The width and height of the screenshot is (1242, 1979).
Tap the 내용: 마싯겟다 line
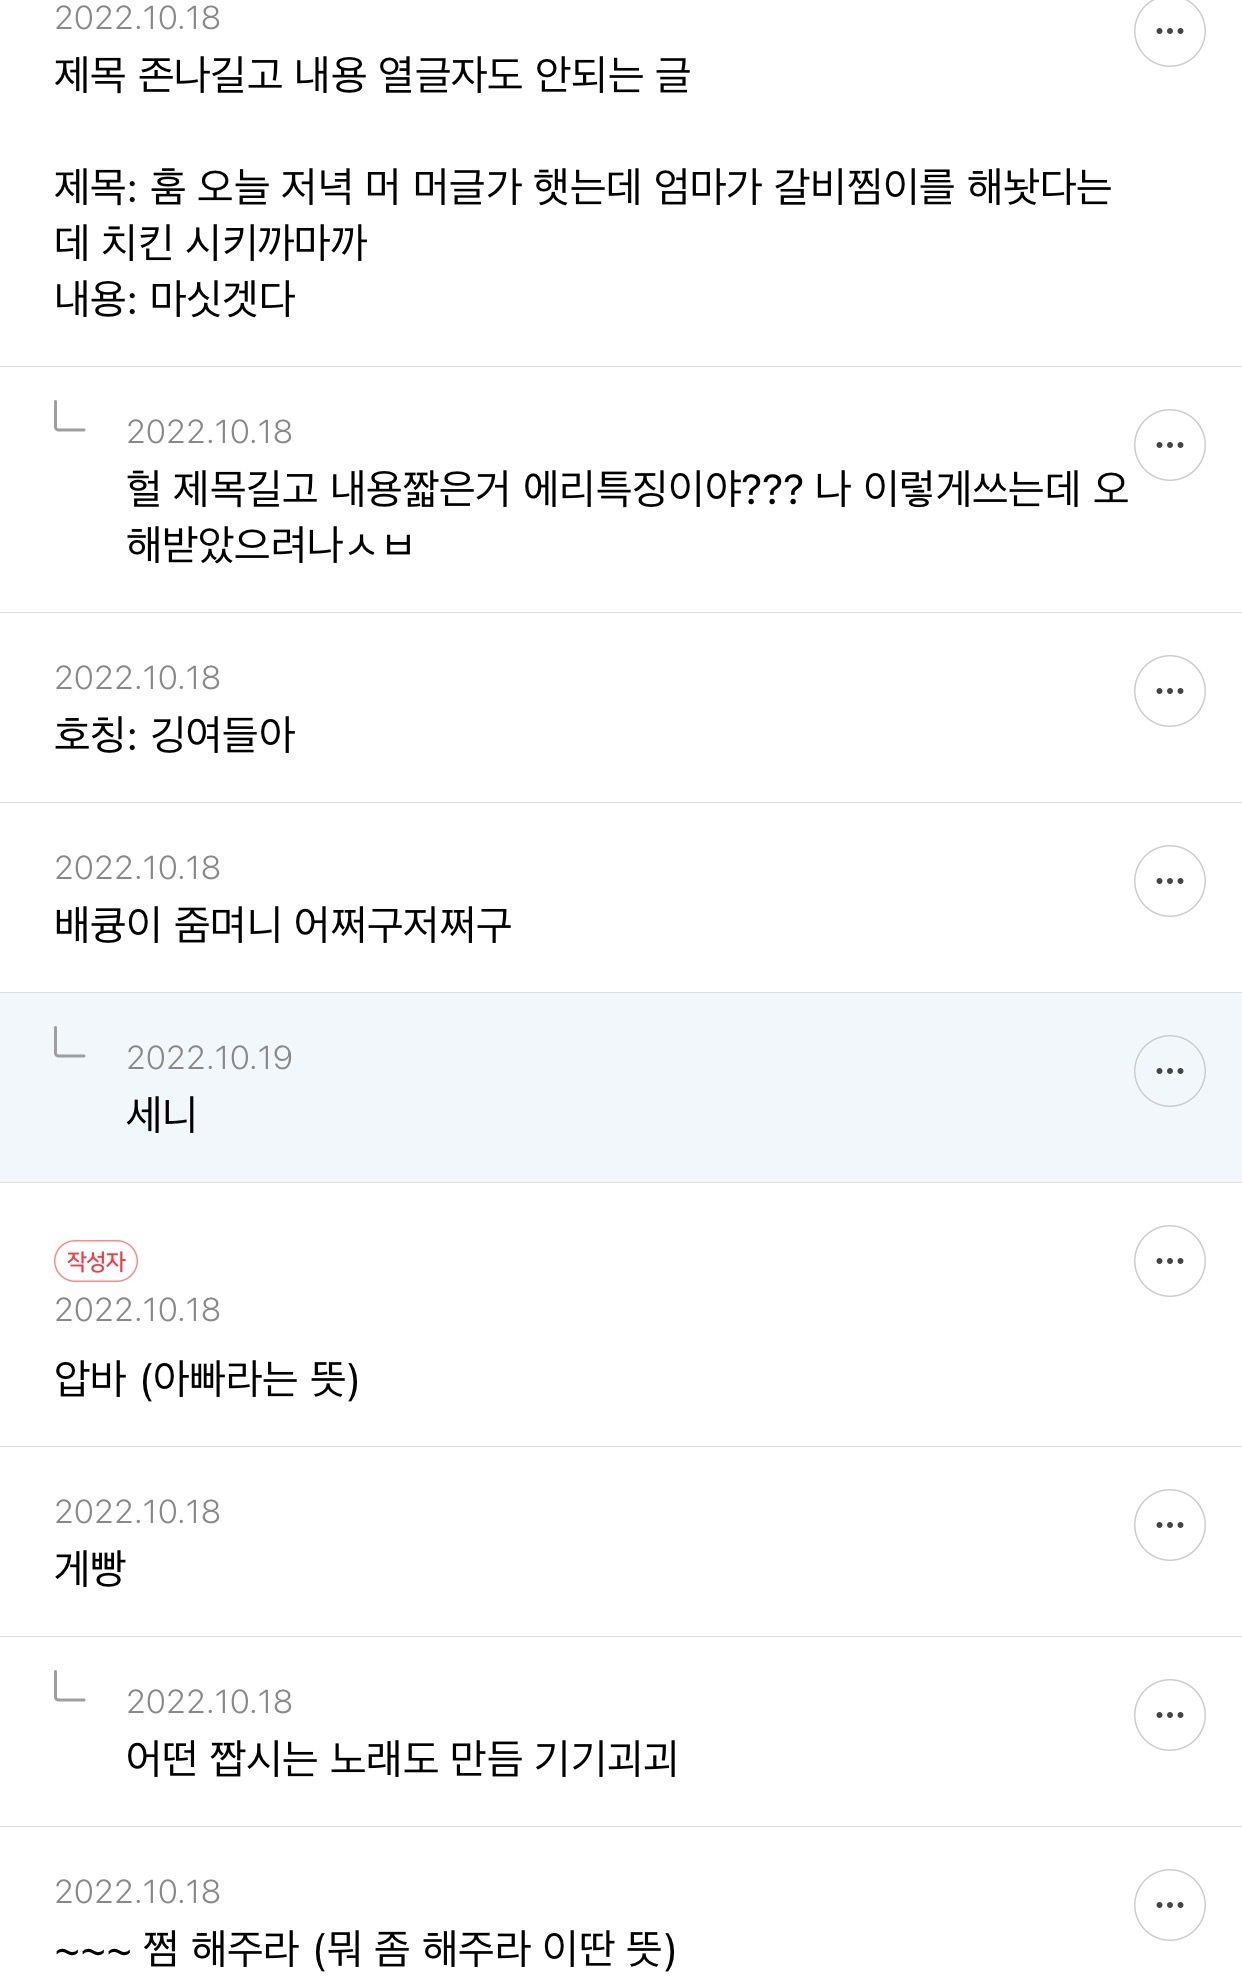[x=175, y=299]
